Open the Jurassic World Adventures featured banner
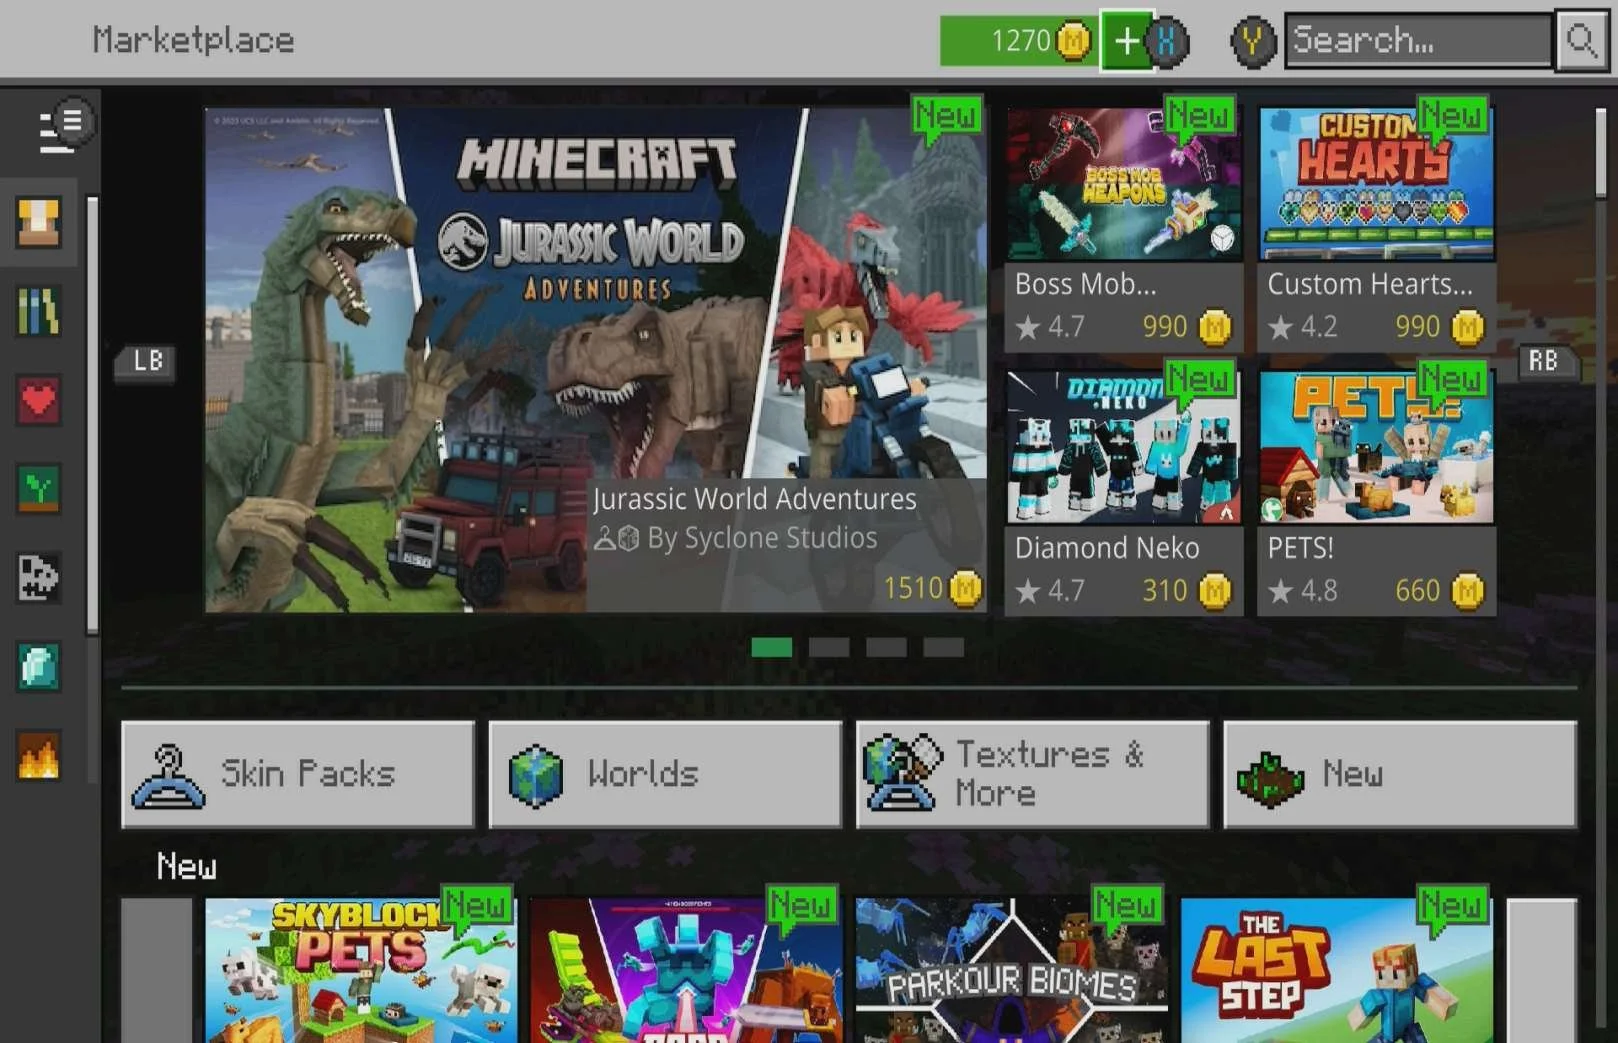Image resolution: width=1618 pixels, height=1043 pixels. (x=595, y=360)
